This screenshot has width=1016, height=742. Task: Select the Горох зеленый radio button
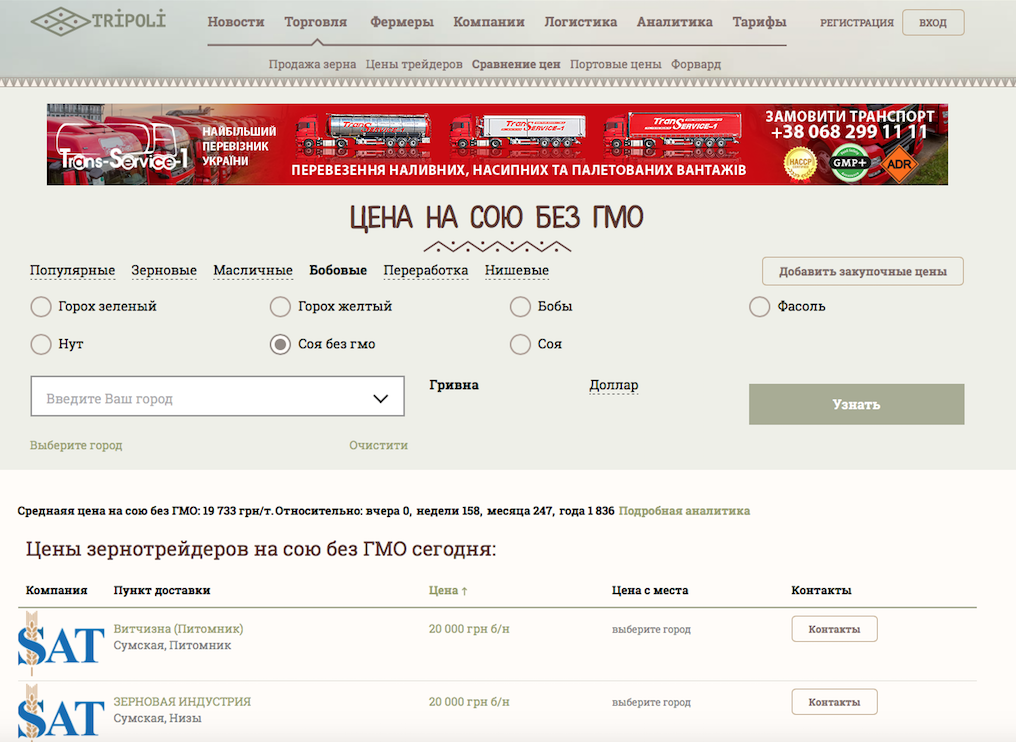tap(41, 307)
